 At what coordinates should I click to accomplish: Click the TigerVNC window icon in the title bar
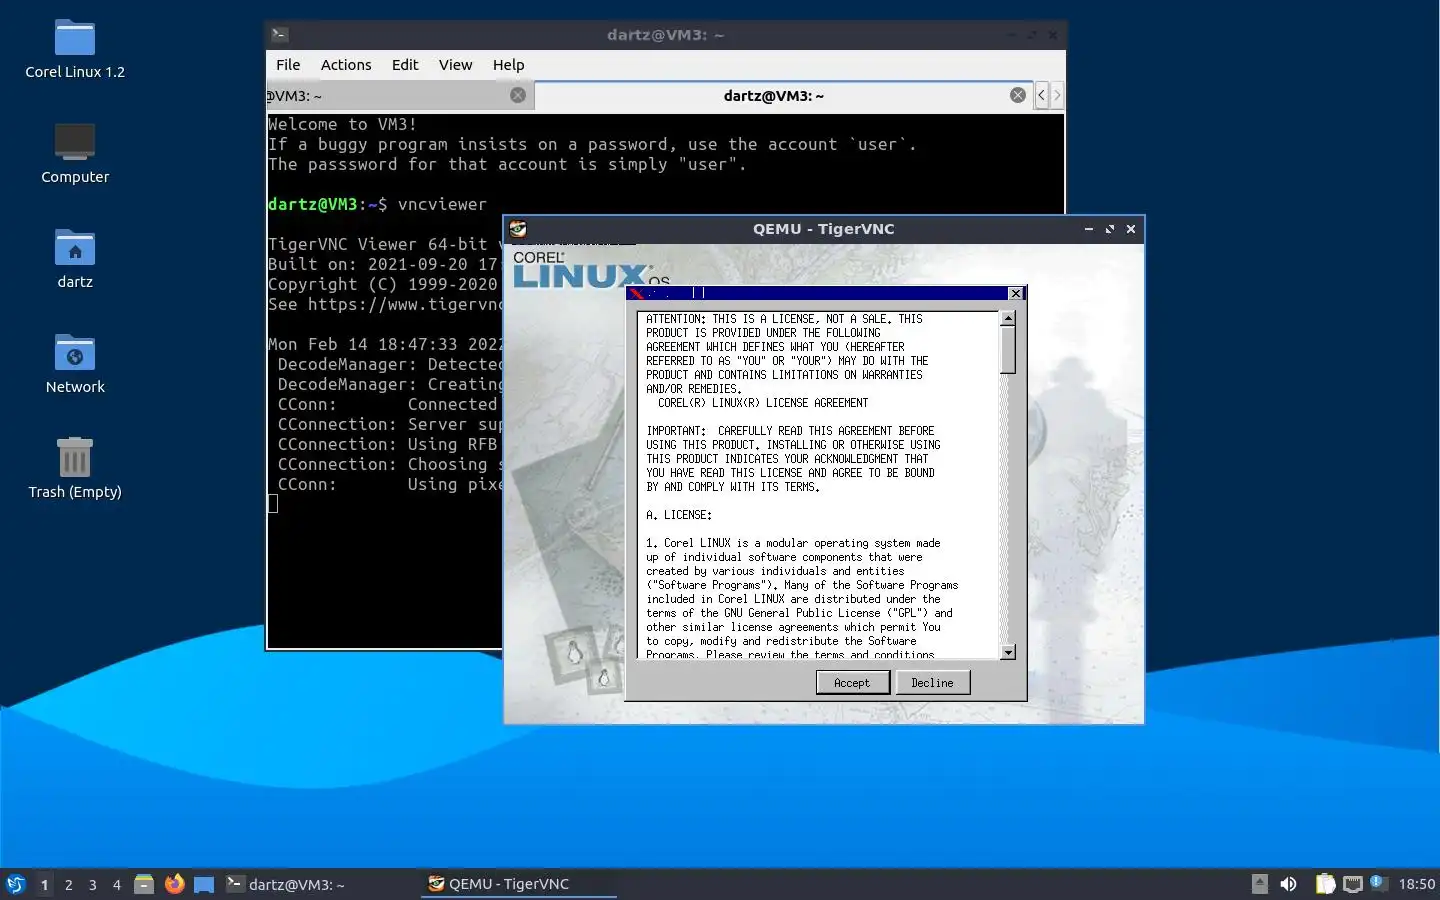[x=518, y=229]
